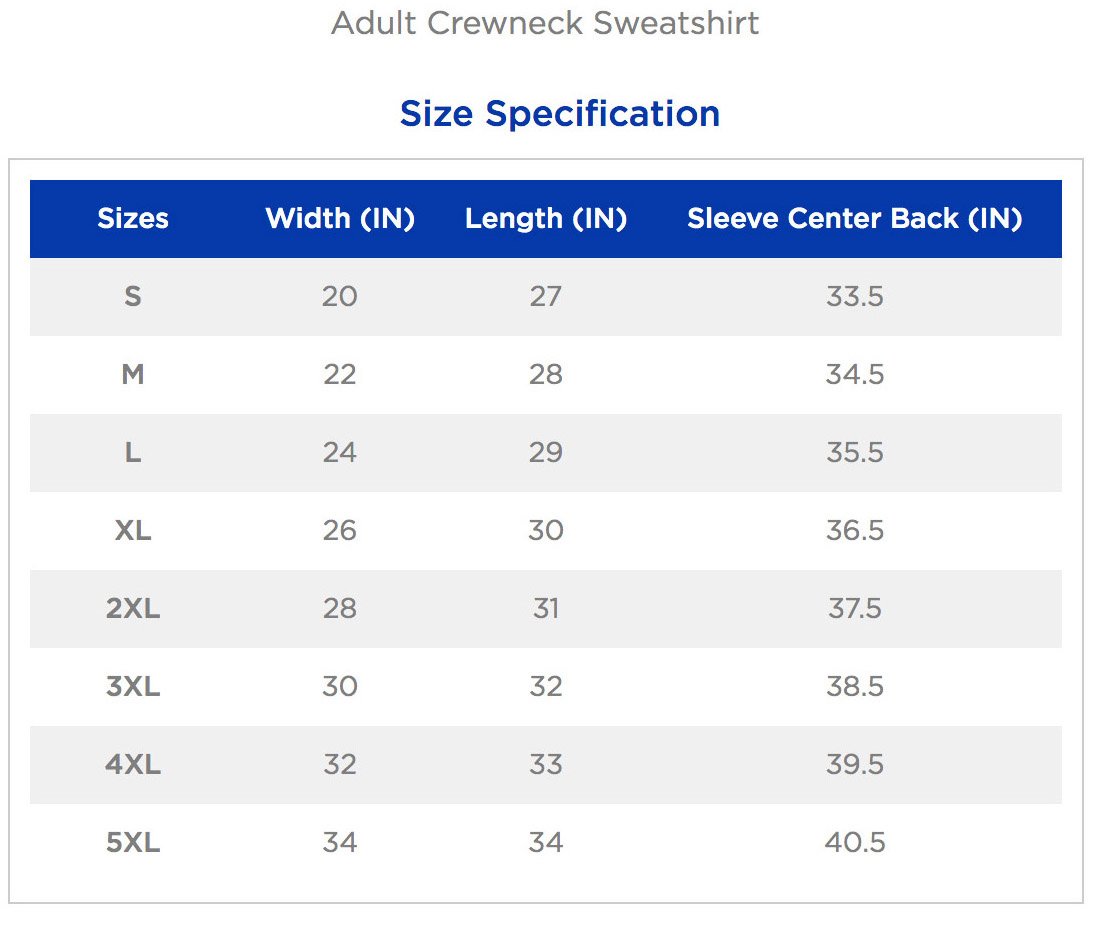Click the sleeve value 40.5 for 5XL
This screenshot has height=925, width=1100.
tap(855, 842)
